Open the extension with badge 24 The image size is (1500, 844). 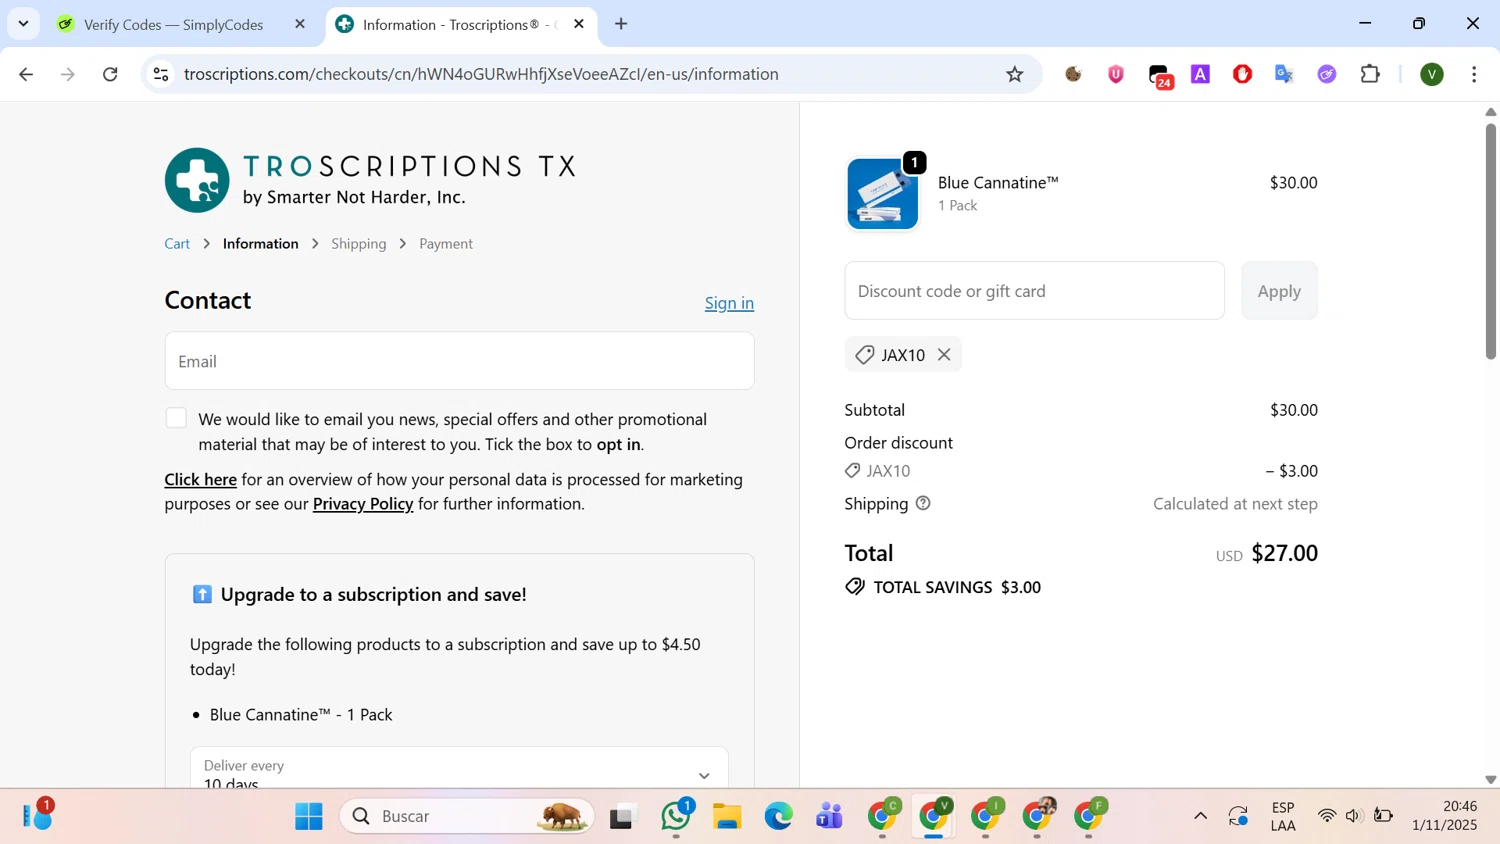click(x=1160, y=76)
